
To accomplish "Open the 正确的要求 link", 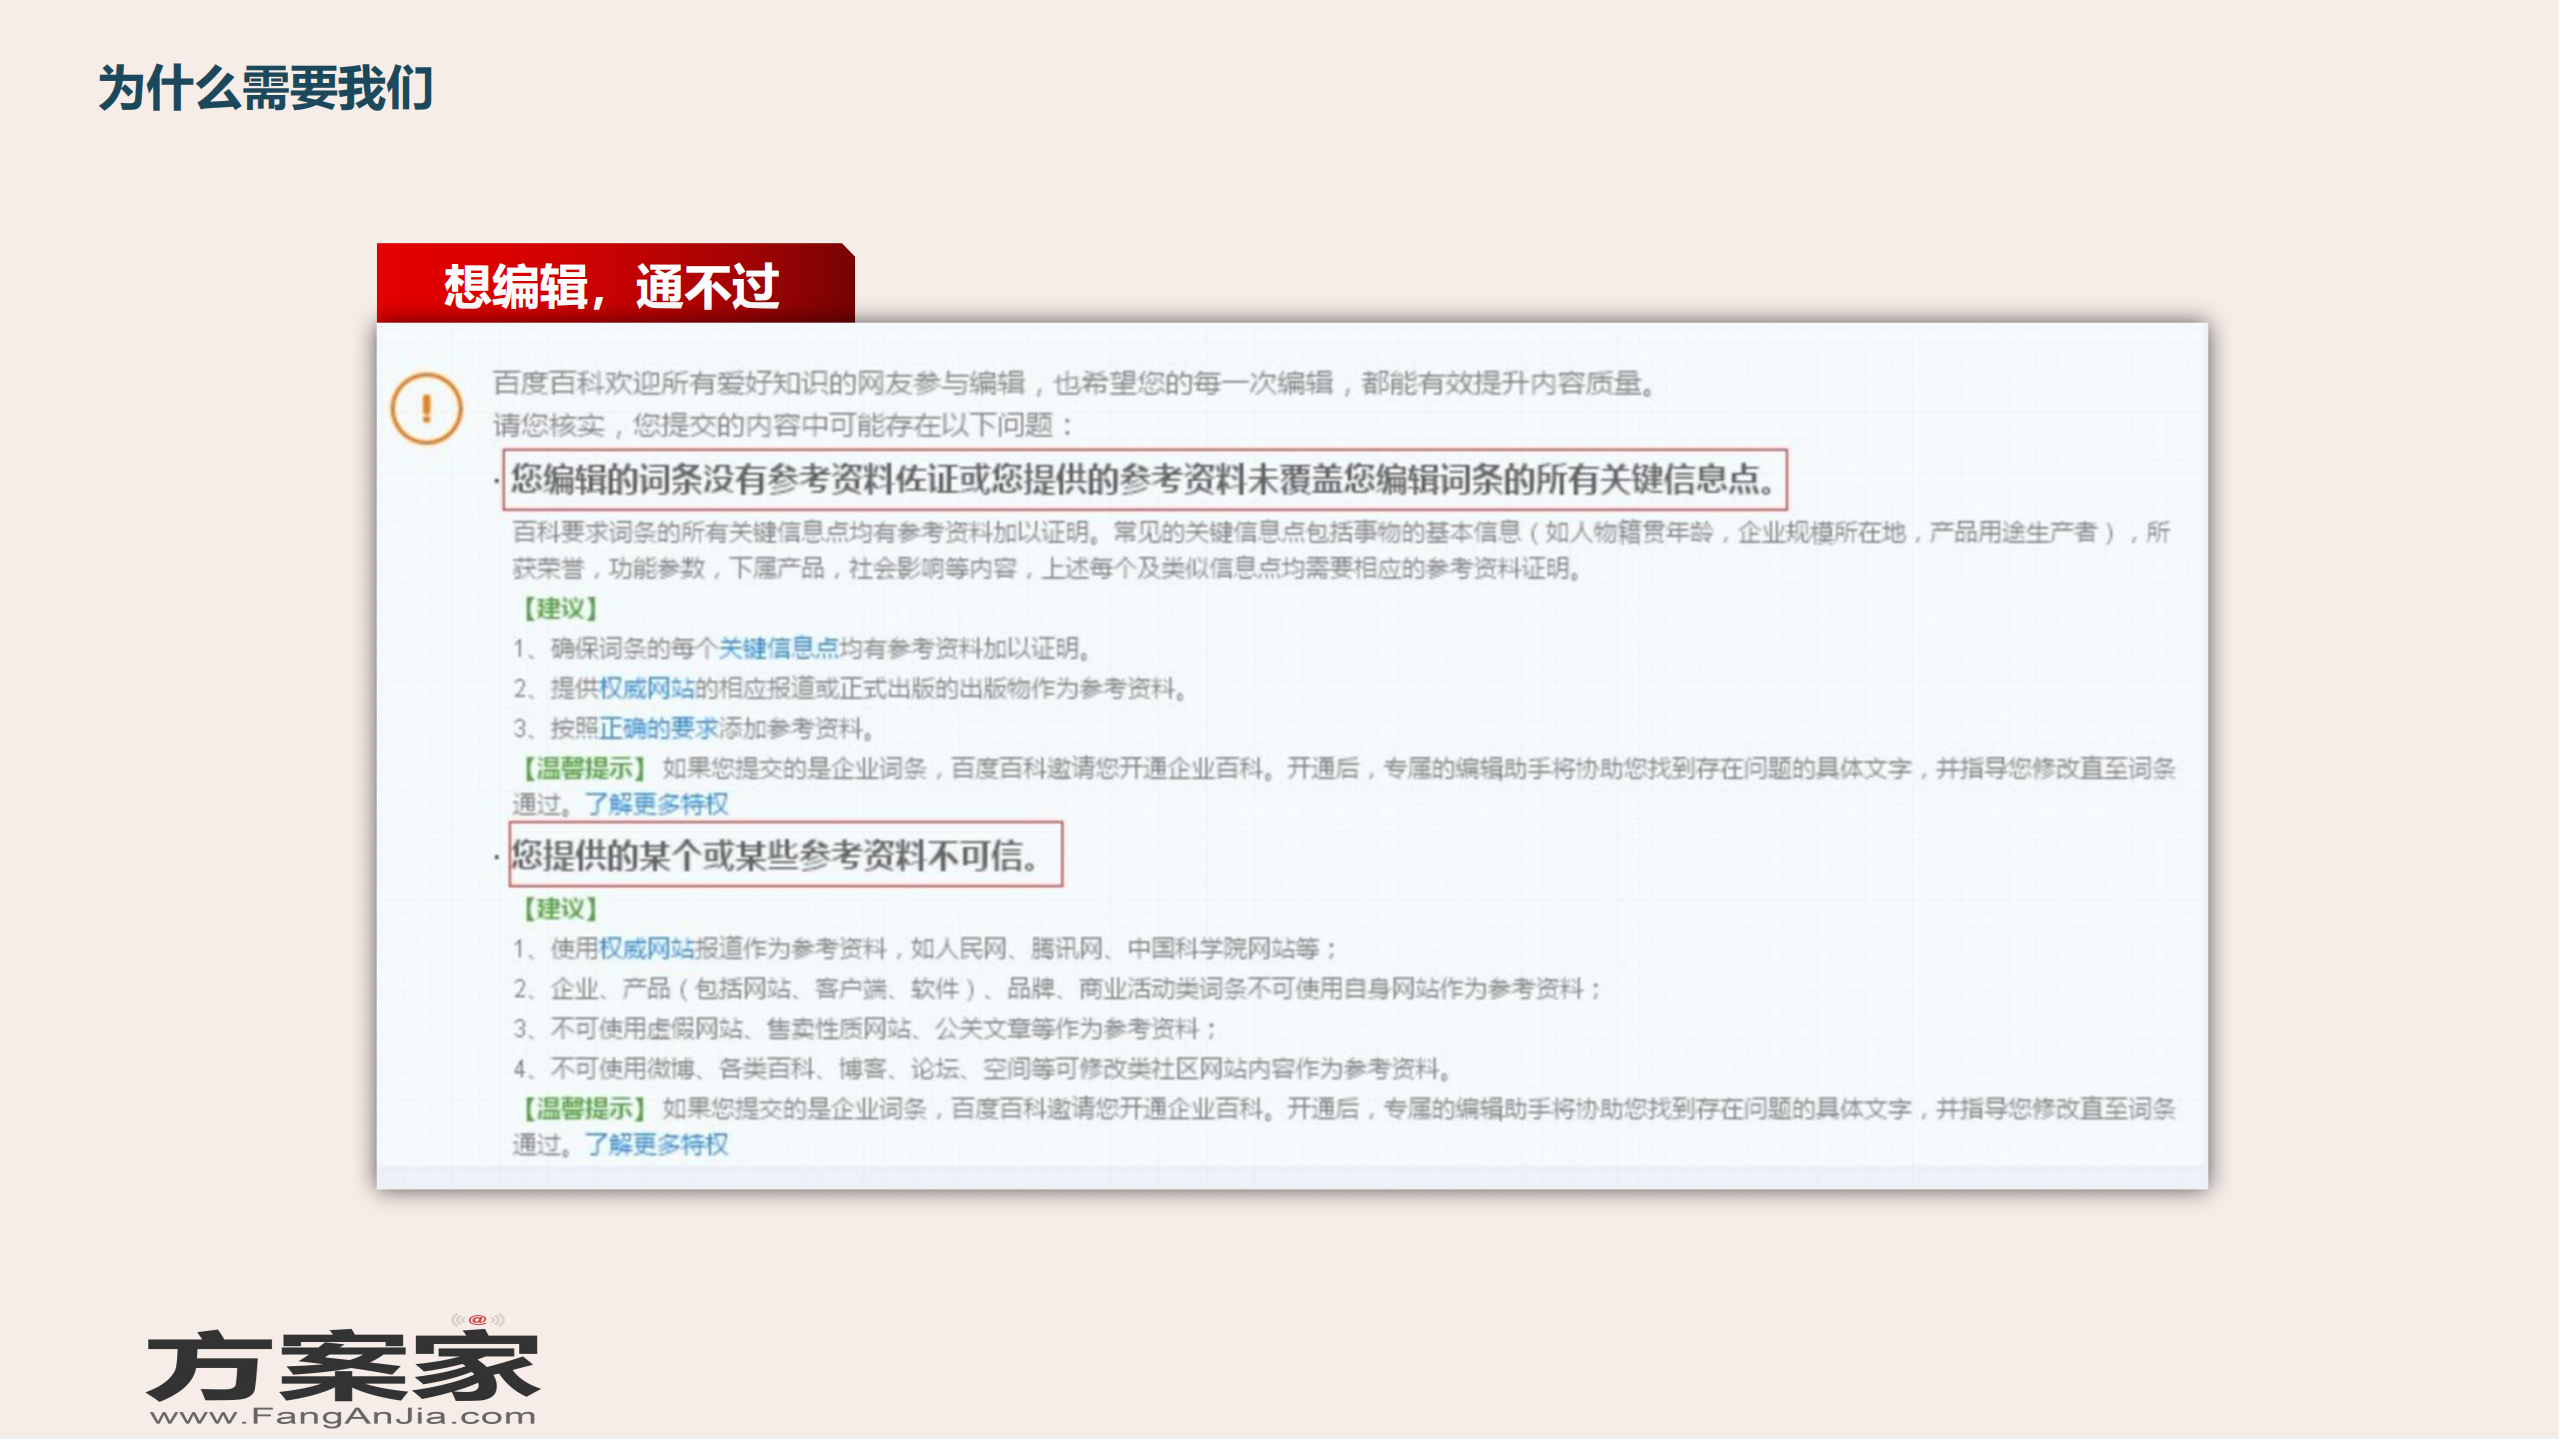I will click(659, 728).
